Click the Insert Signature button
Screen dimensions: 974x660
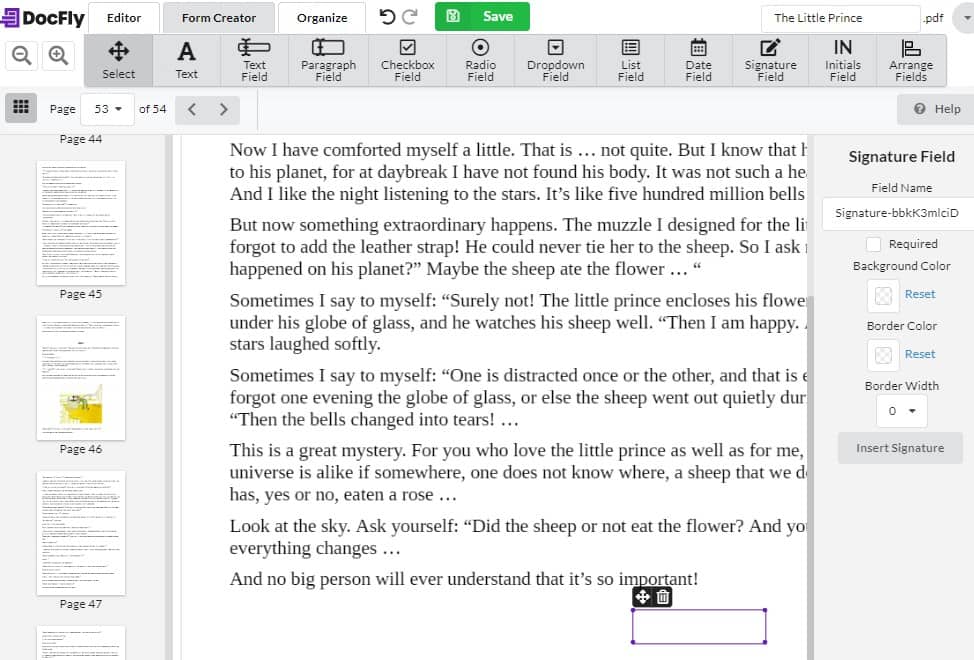pyautogui.click(x=899, y=448)
